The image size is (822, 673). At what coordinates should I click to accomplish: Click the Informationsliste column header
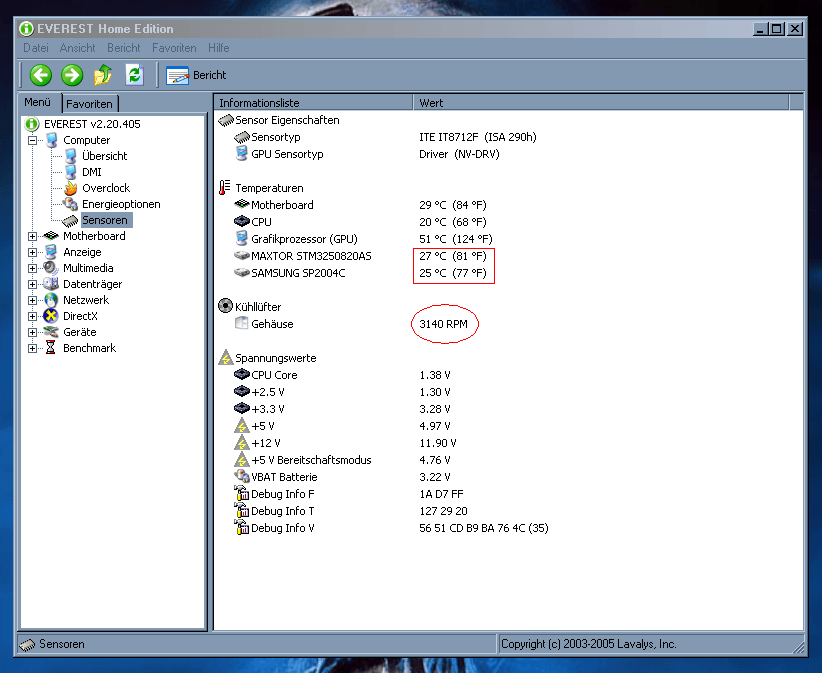[x=313, y=103]
